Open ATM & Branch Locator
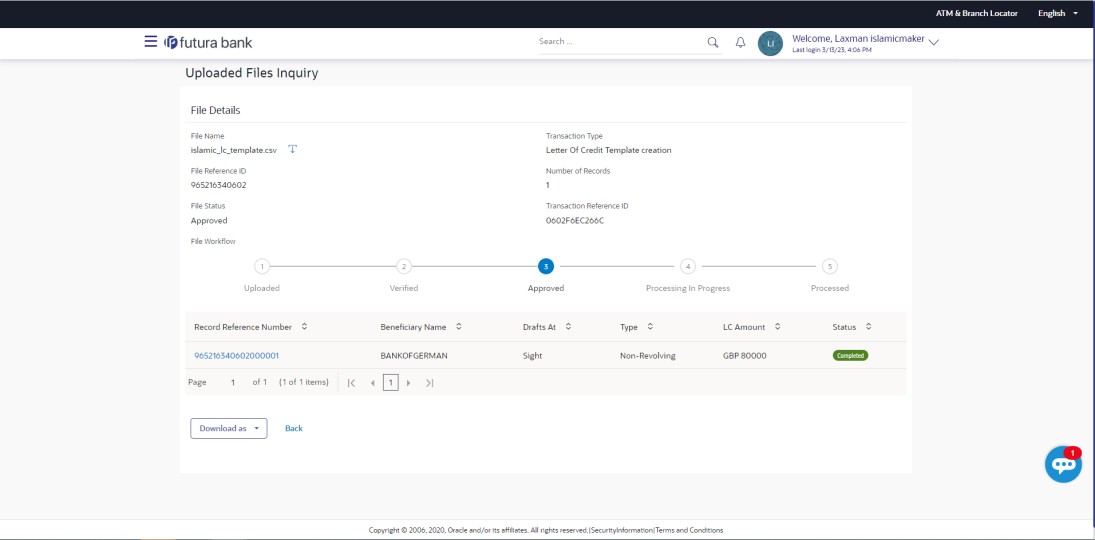1095x540 pixels. pyautogui.click(x=976, y=13)
